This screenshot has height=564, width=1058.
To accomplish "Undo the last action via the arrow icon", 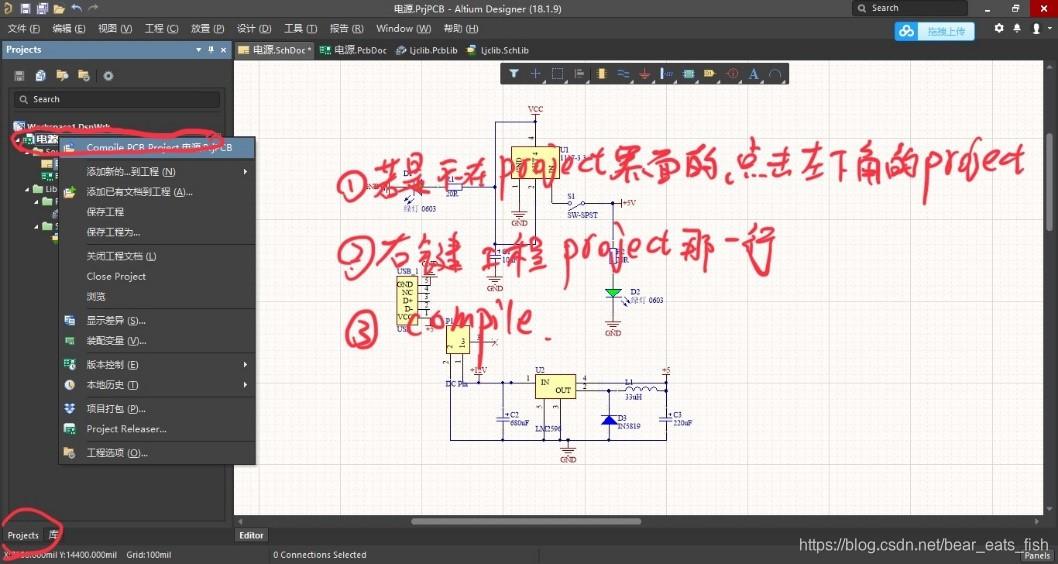I will 76,9.
